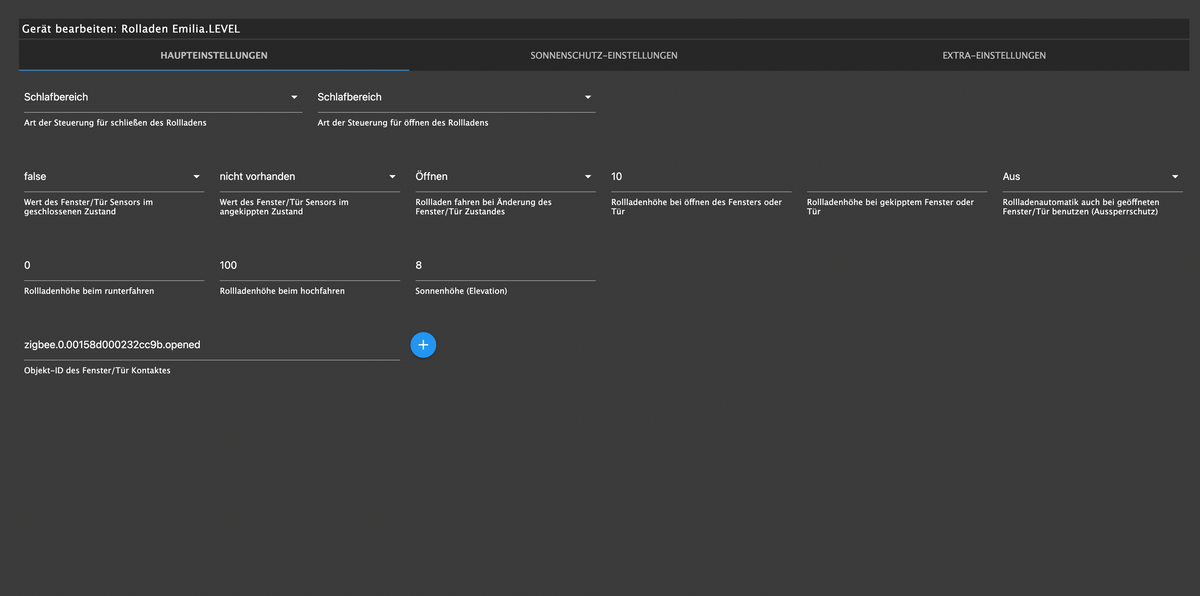
Task: Open dropdown for Rollladen öffnen control type
Action: coord(456,97)
